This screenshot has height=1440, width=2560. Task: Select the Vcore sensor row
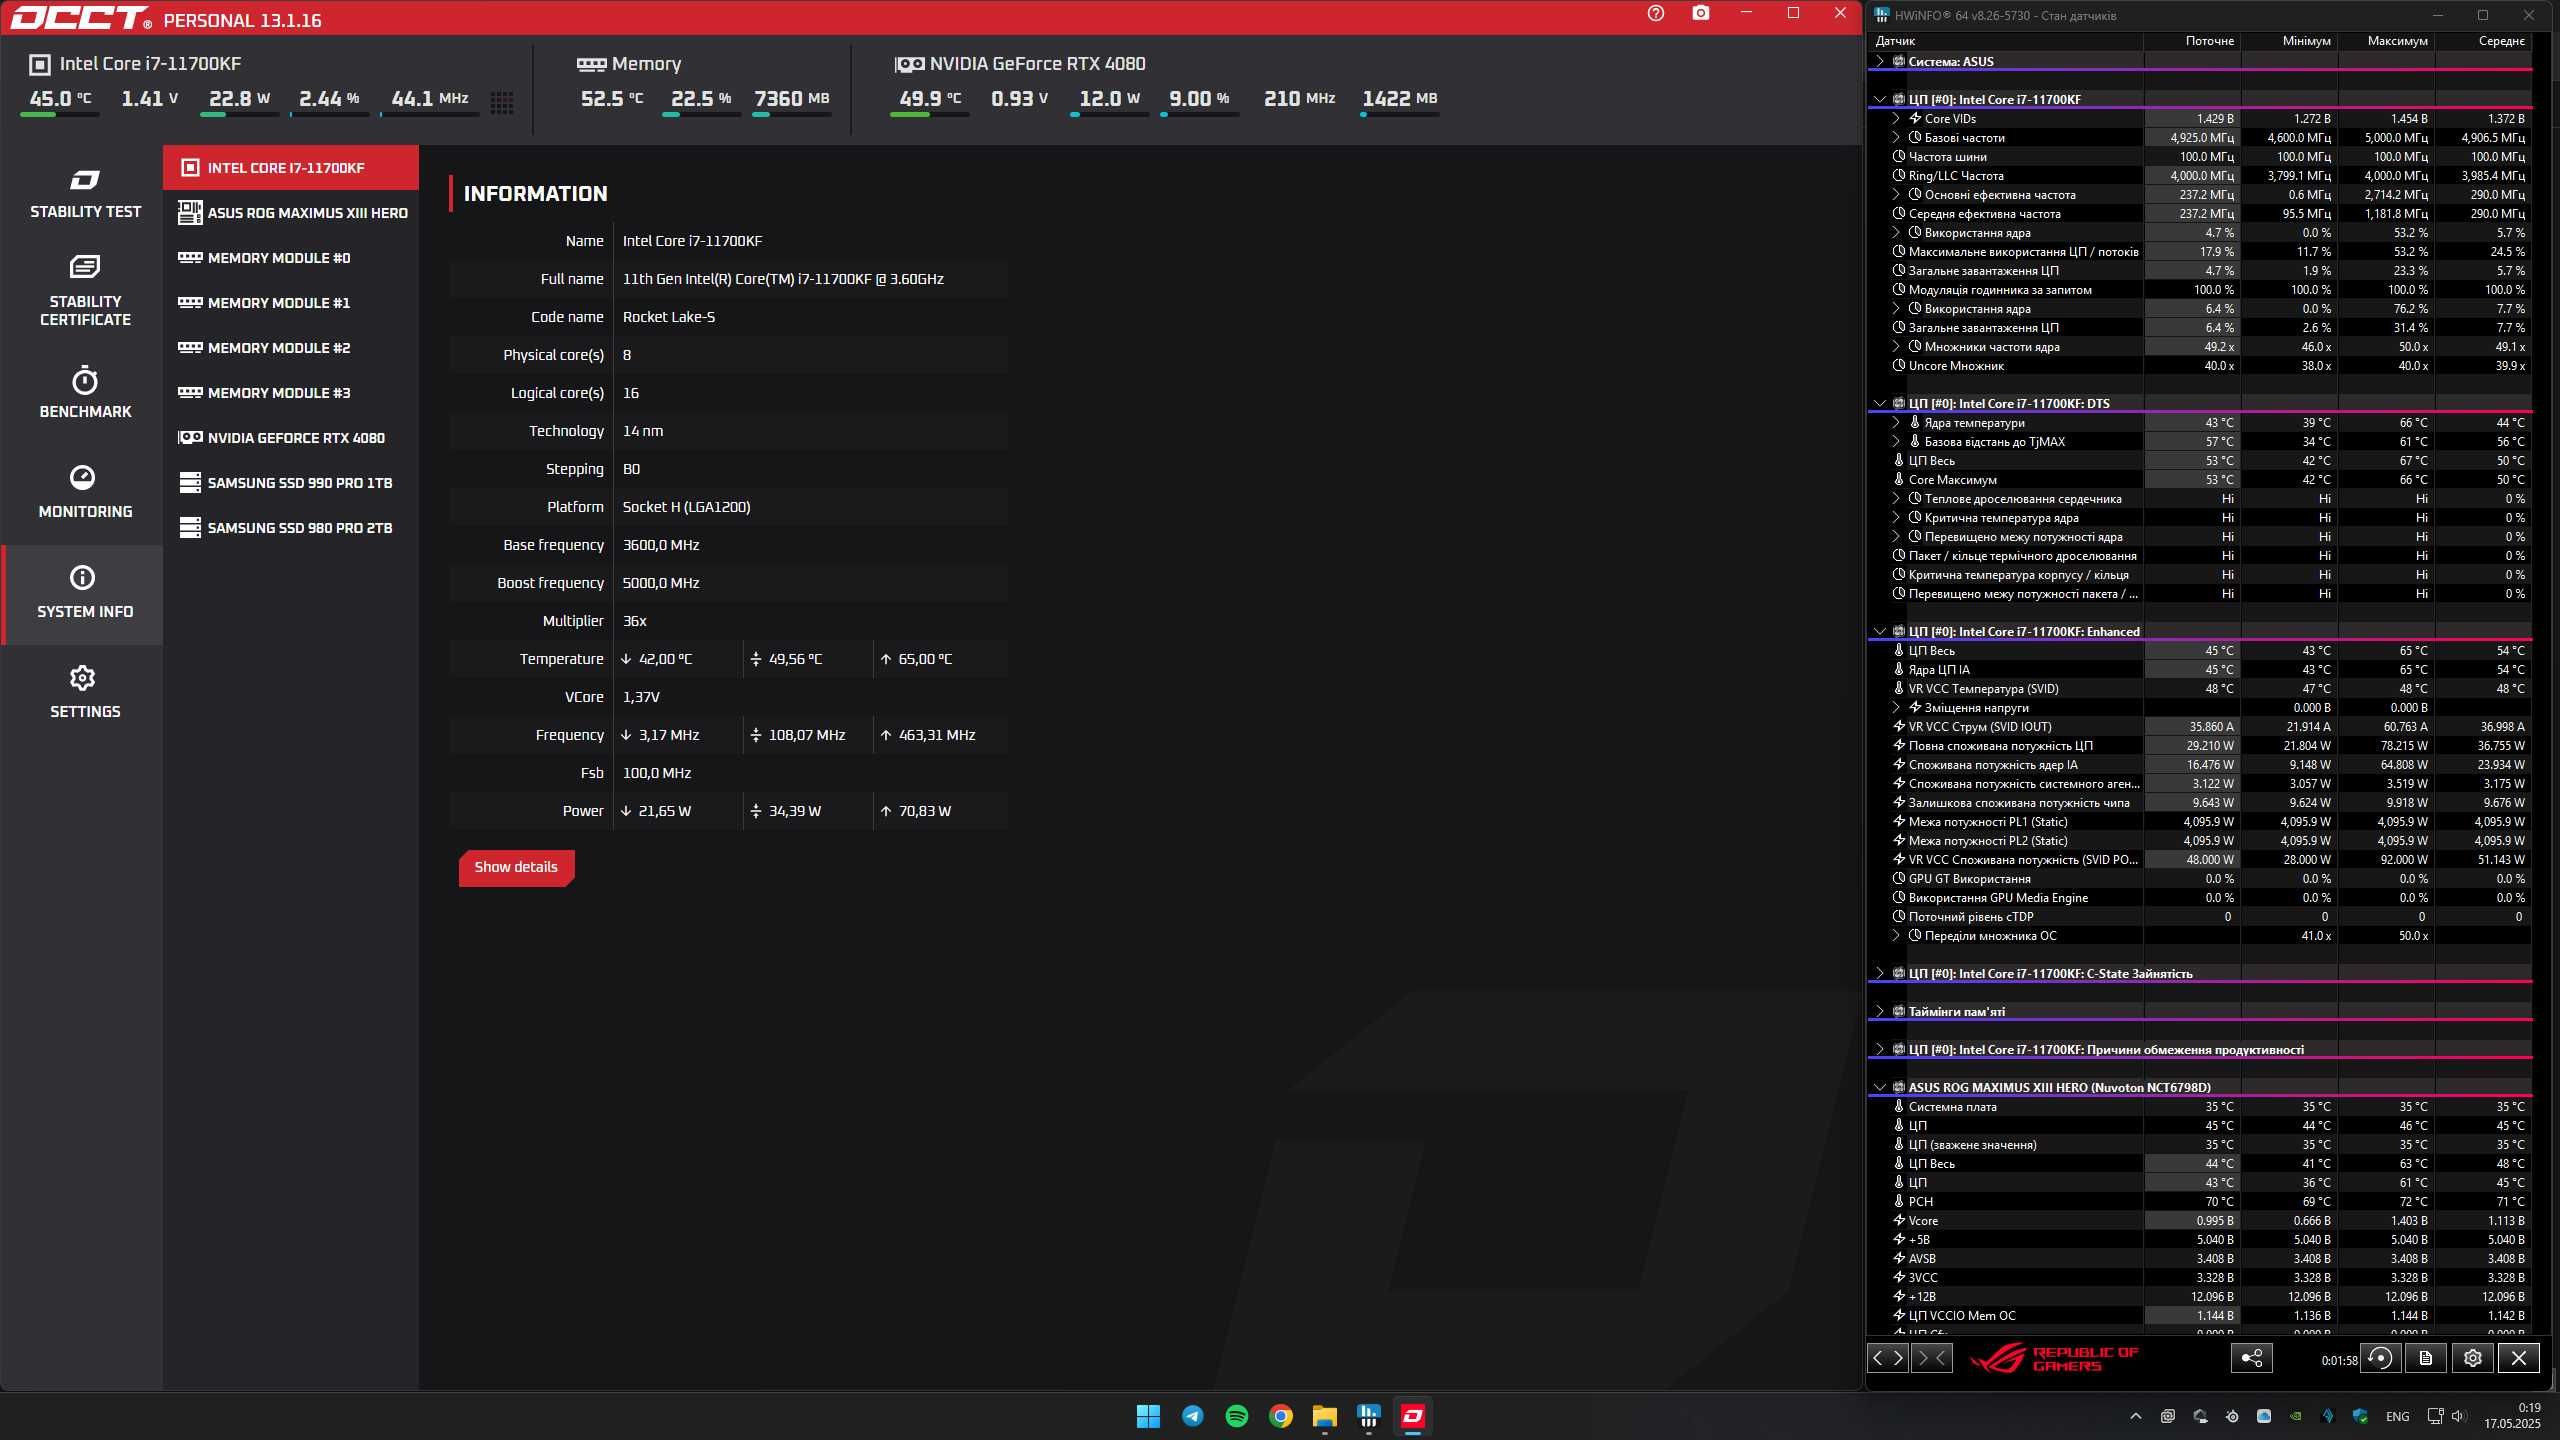[2199, 1221]
